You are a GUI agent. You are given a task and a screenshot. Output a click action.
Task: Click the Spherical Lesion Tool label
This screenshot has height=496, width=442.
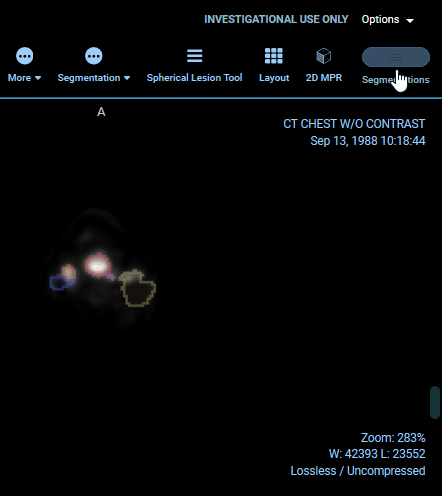pyautogui.click(x=195, y=78)
